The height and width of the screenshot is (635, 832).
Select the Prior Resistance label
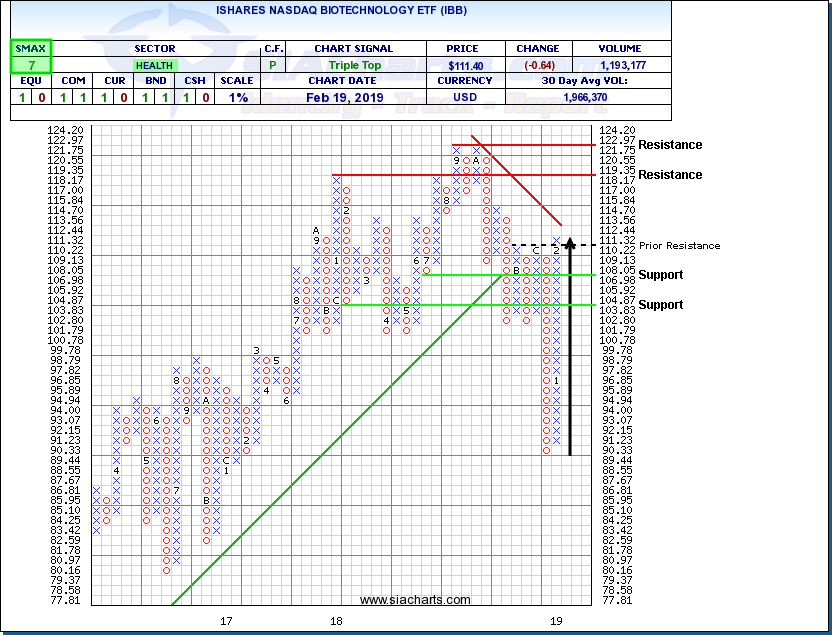pos(680,246)
